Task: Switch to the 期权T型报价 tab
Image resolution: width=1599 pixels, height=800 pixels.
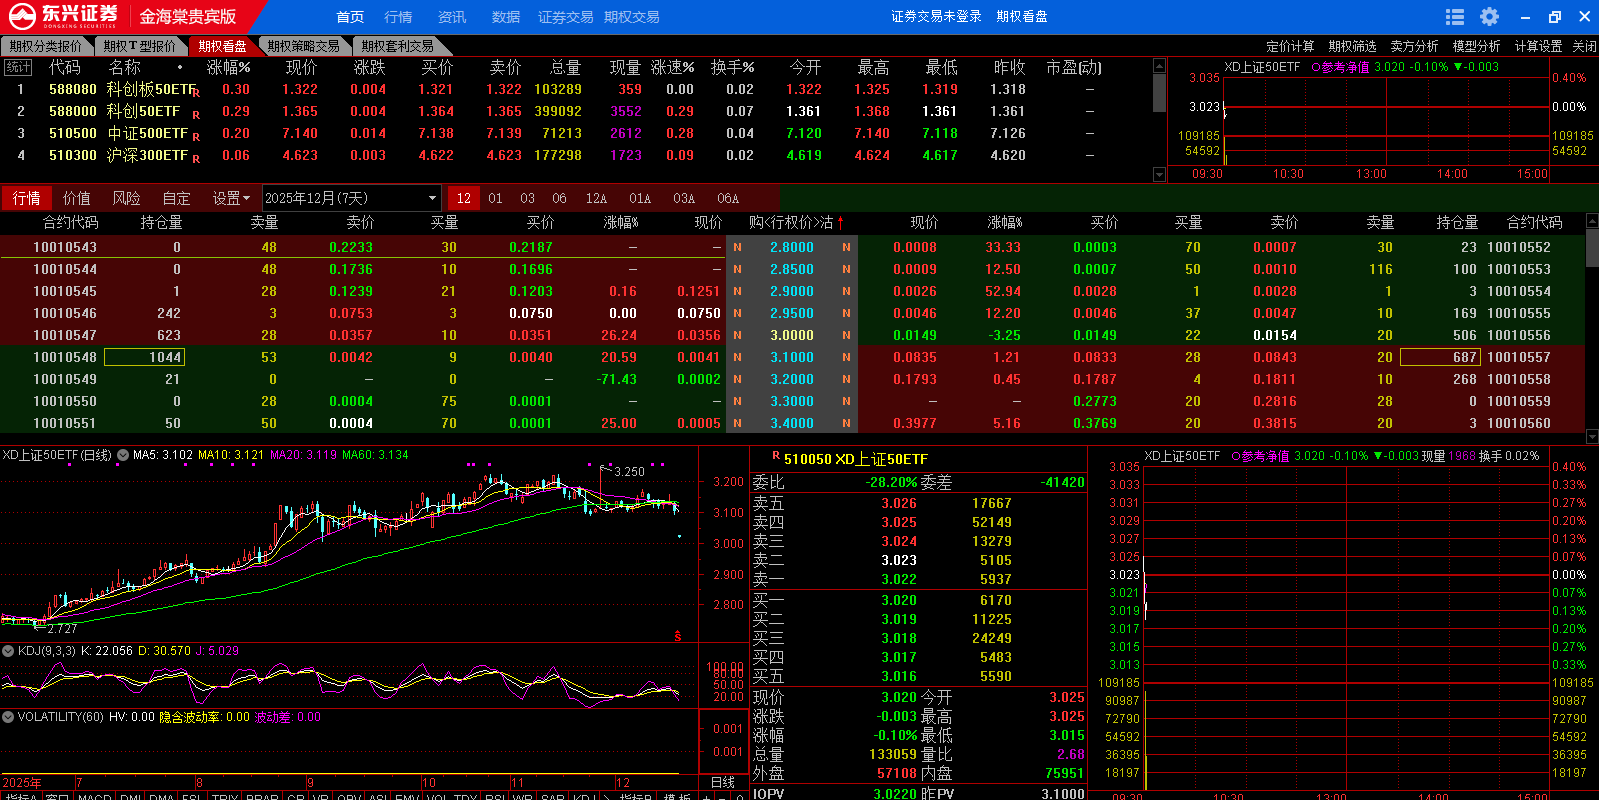Action: click(139, 46)
